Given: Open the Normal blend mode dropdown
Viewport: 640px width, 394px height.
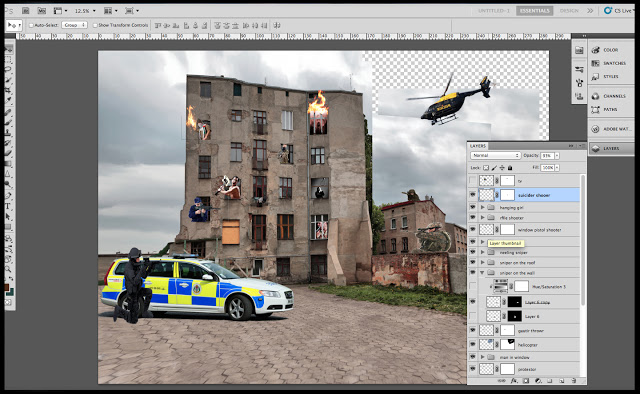Looking at the screenshot, I should 495,156.
